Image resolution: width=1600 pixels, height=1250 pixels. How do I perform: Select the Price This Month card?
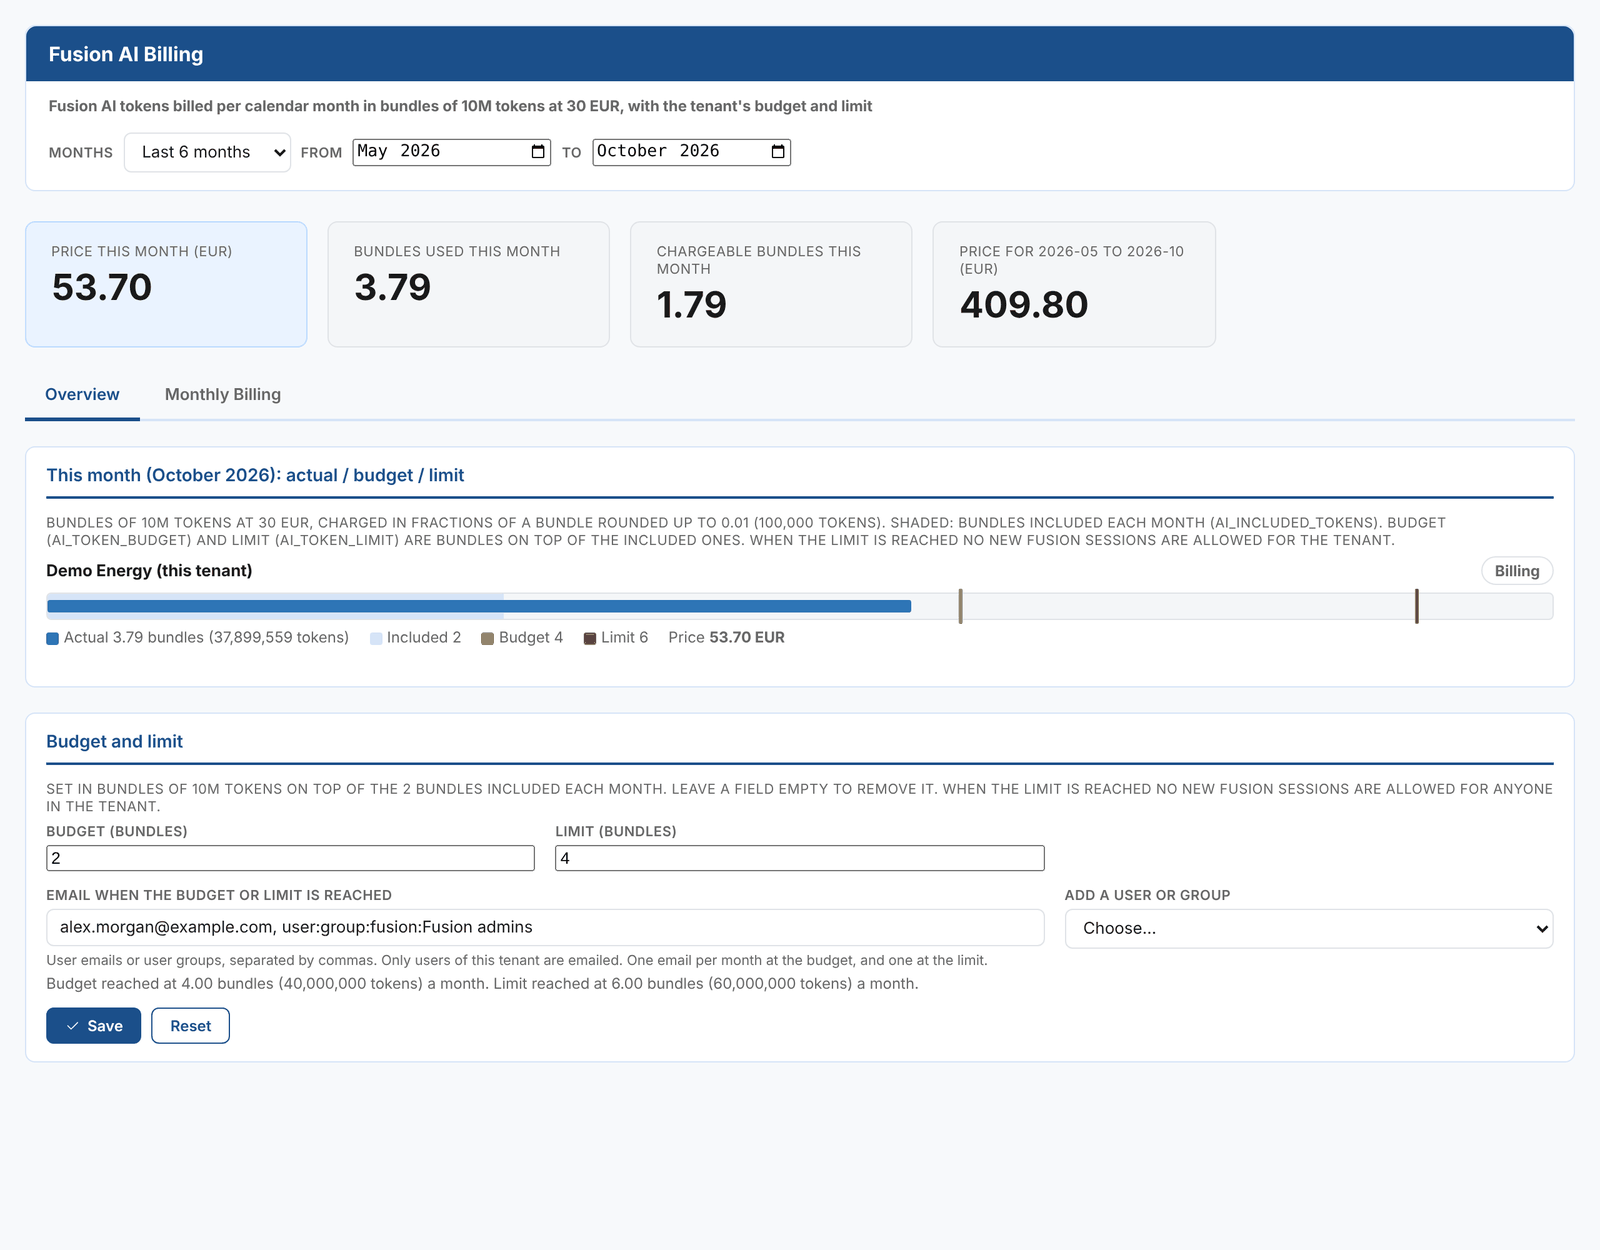(x=166, y=284)
